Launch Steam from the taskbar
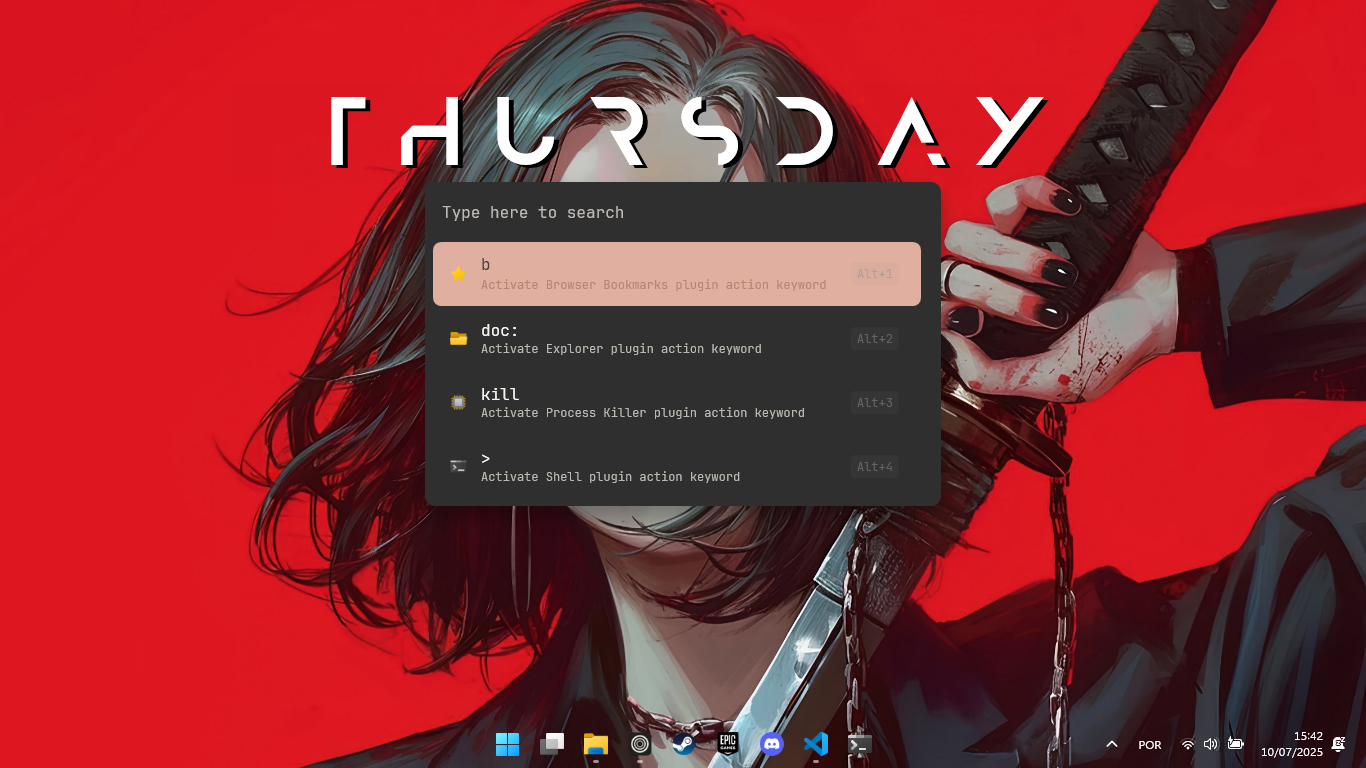Viewport: 1366px width, 768px height. (x=684, y=744)
